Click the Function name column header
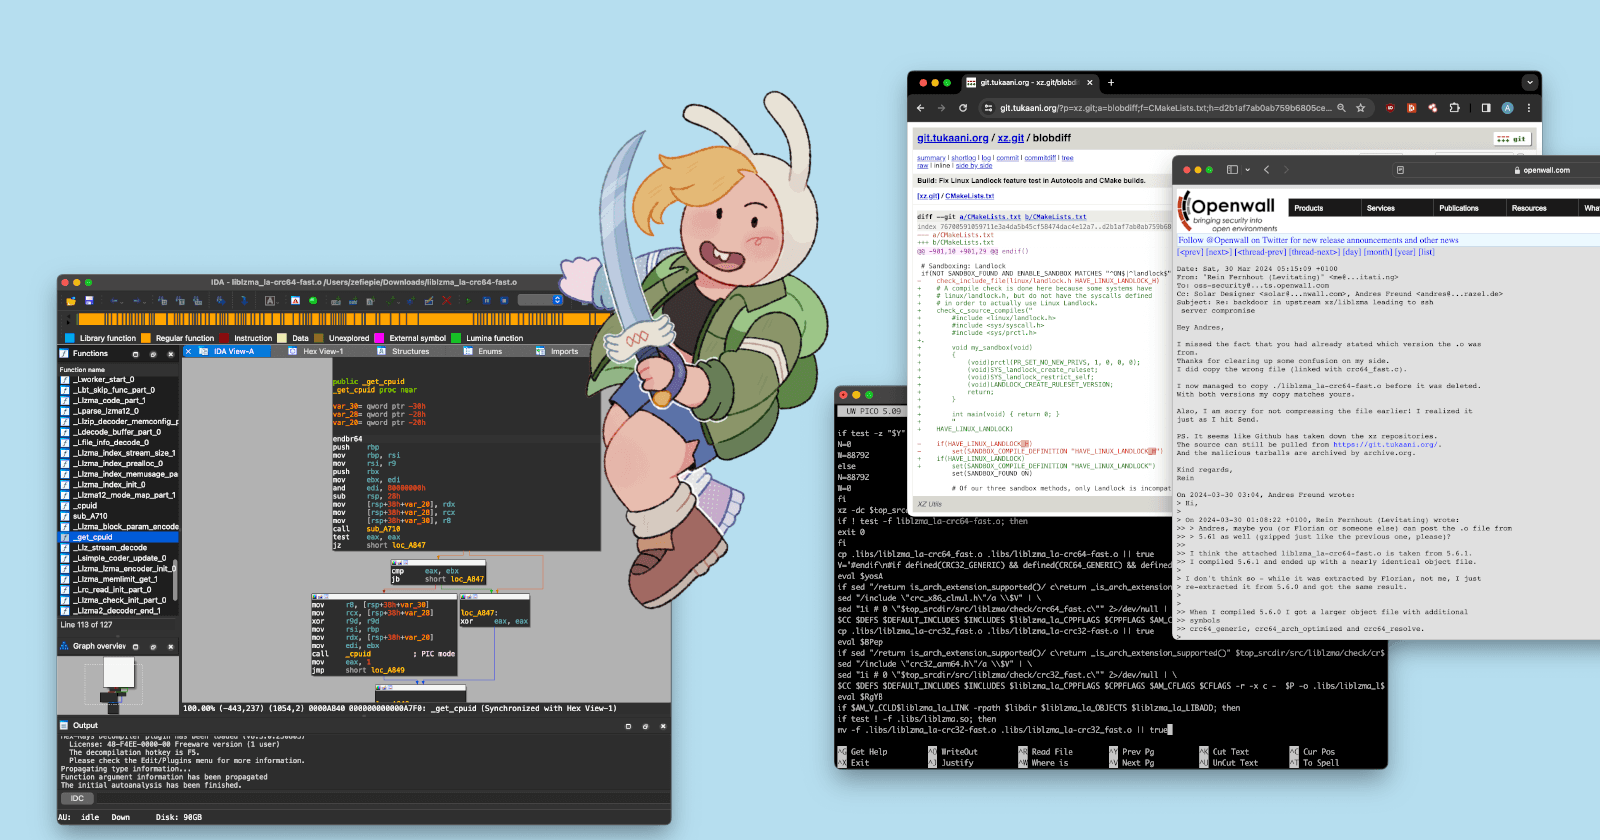 coord(118,369)
